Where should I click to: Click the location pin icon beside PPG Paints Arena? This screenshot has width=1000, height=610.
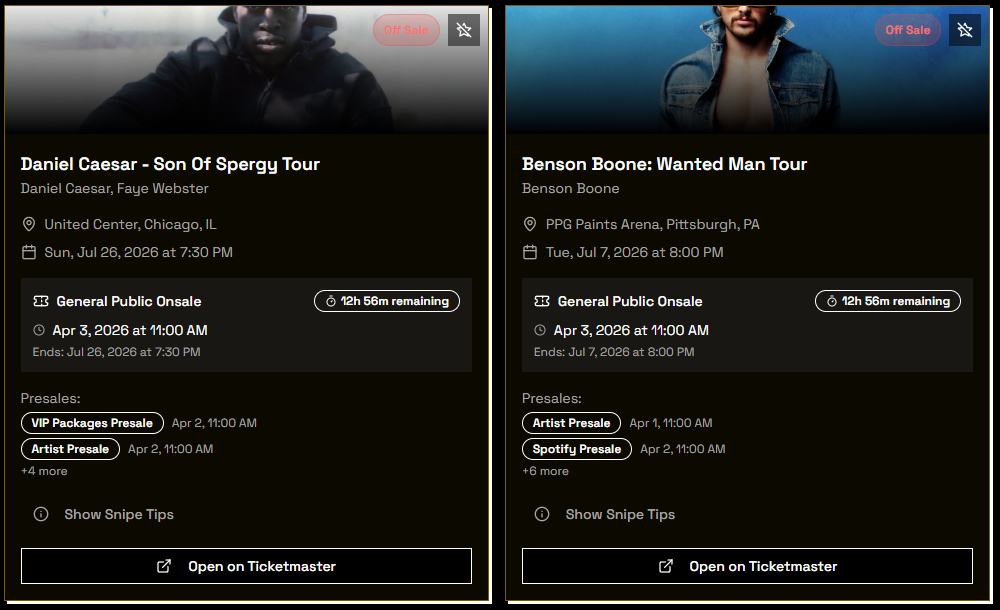pyautogui.click(x=530, y=224)
